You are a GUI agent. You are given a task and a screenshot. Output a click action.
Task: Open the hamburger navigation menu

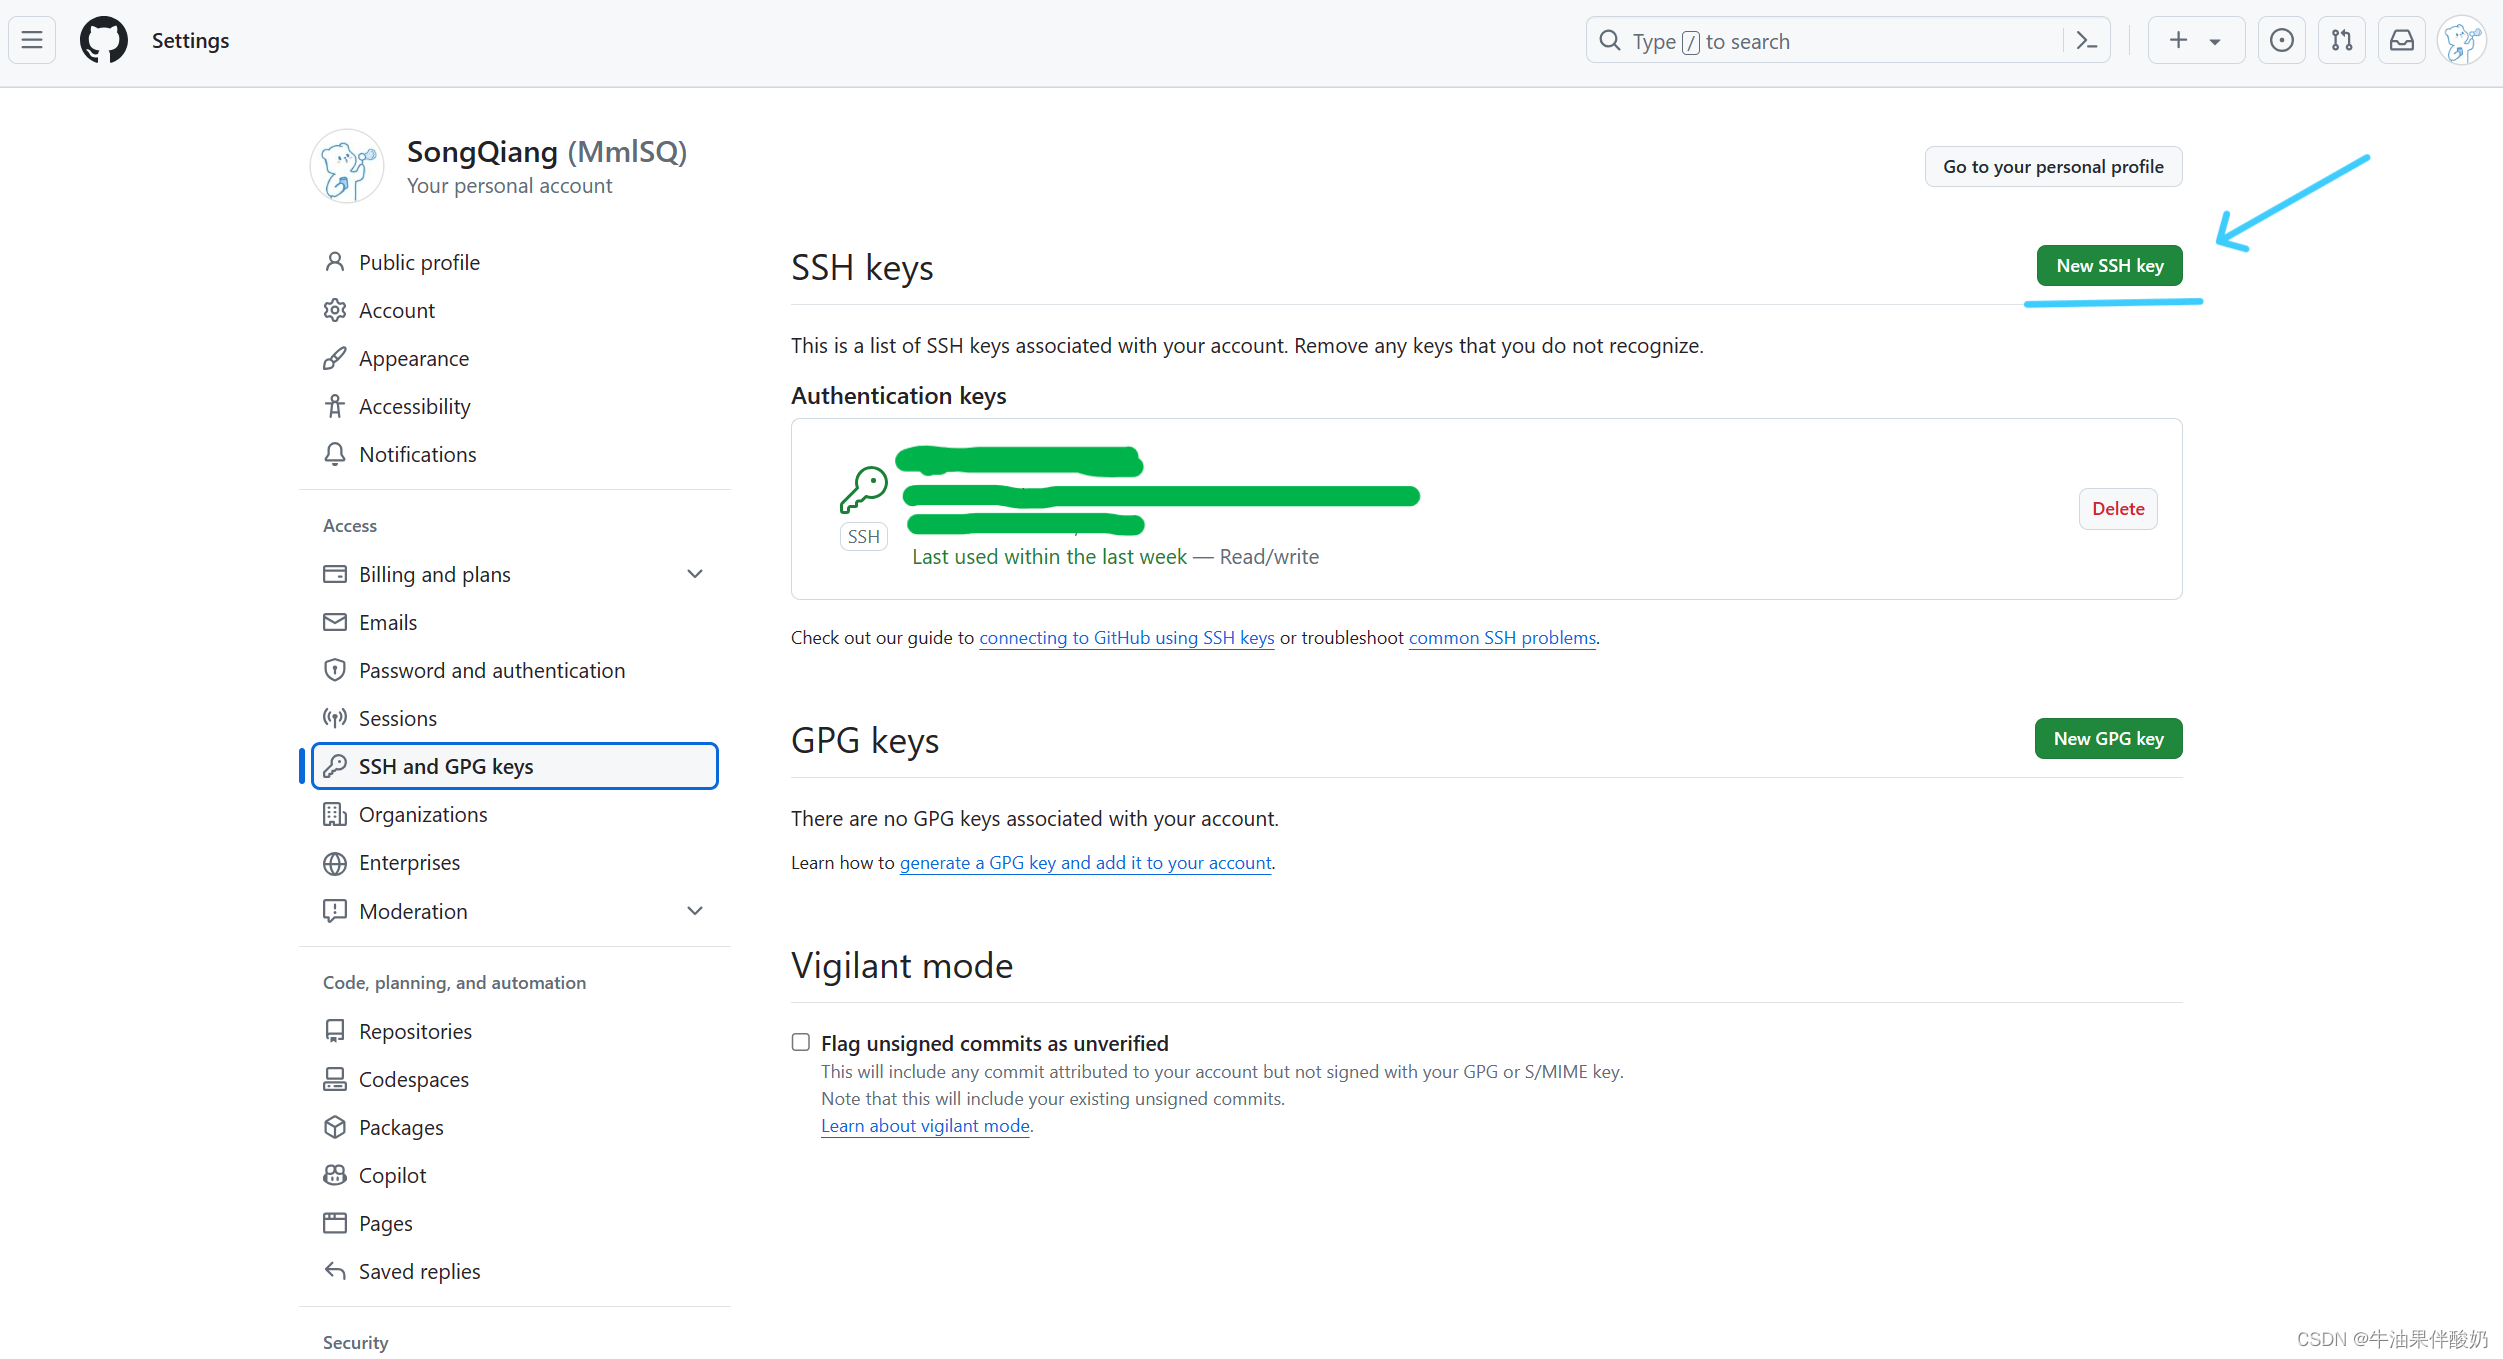pyautogui.click(x=32, y=41)
